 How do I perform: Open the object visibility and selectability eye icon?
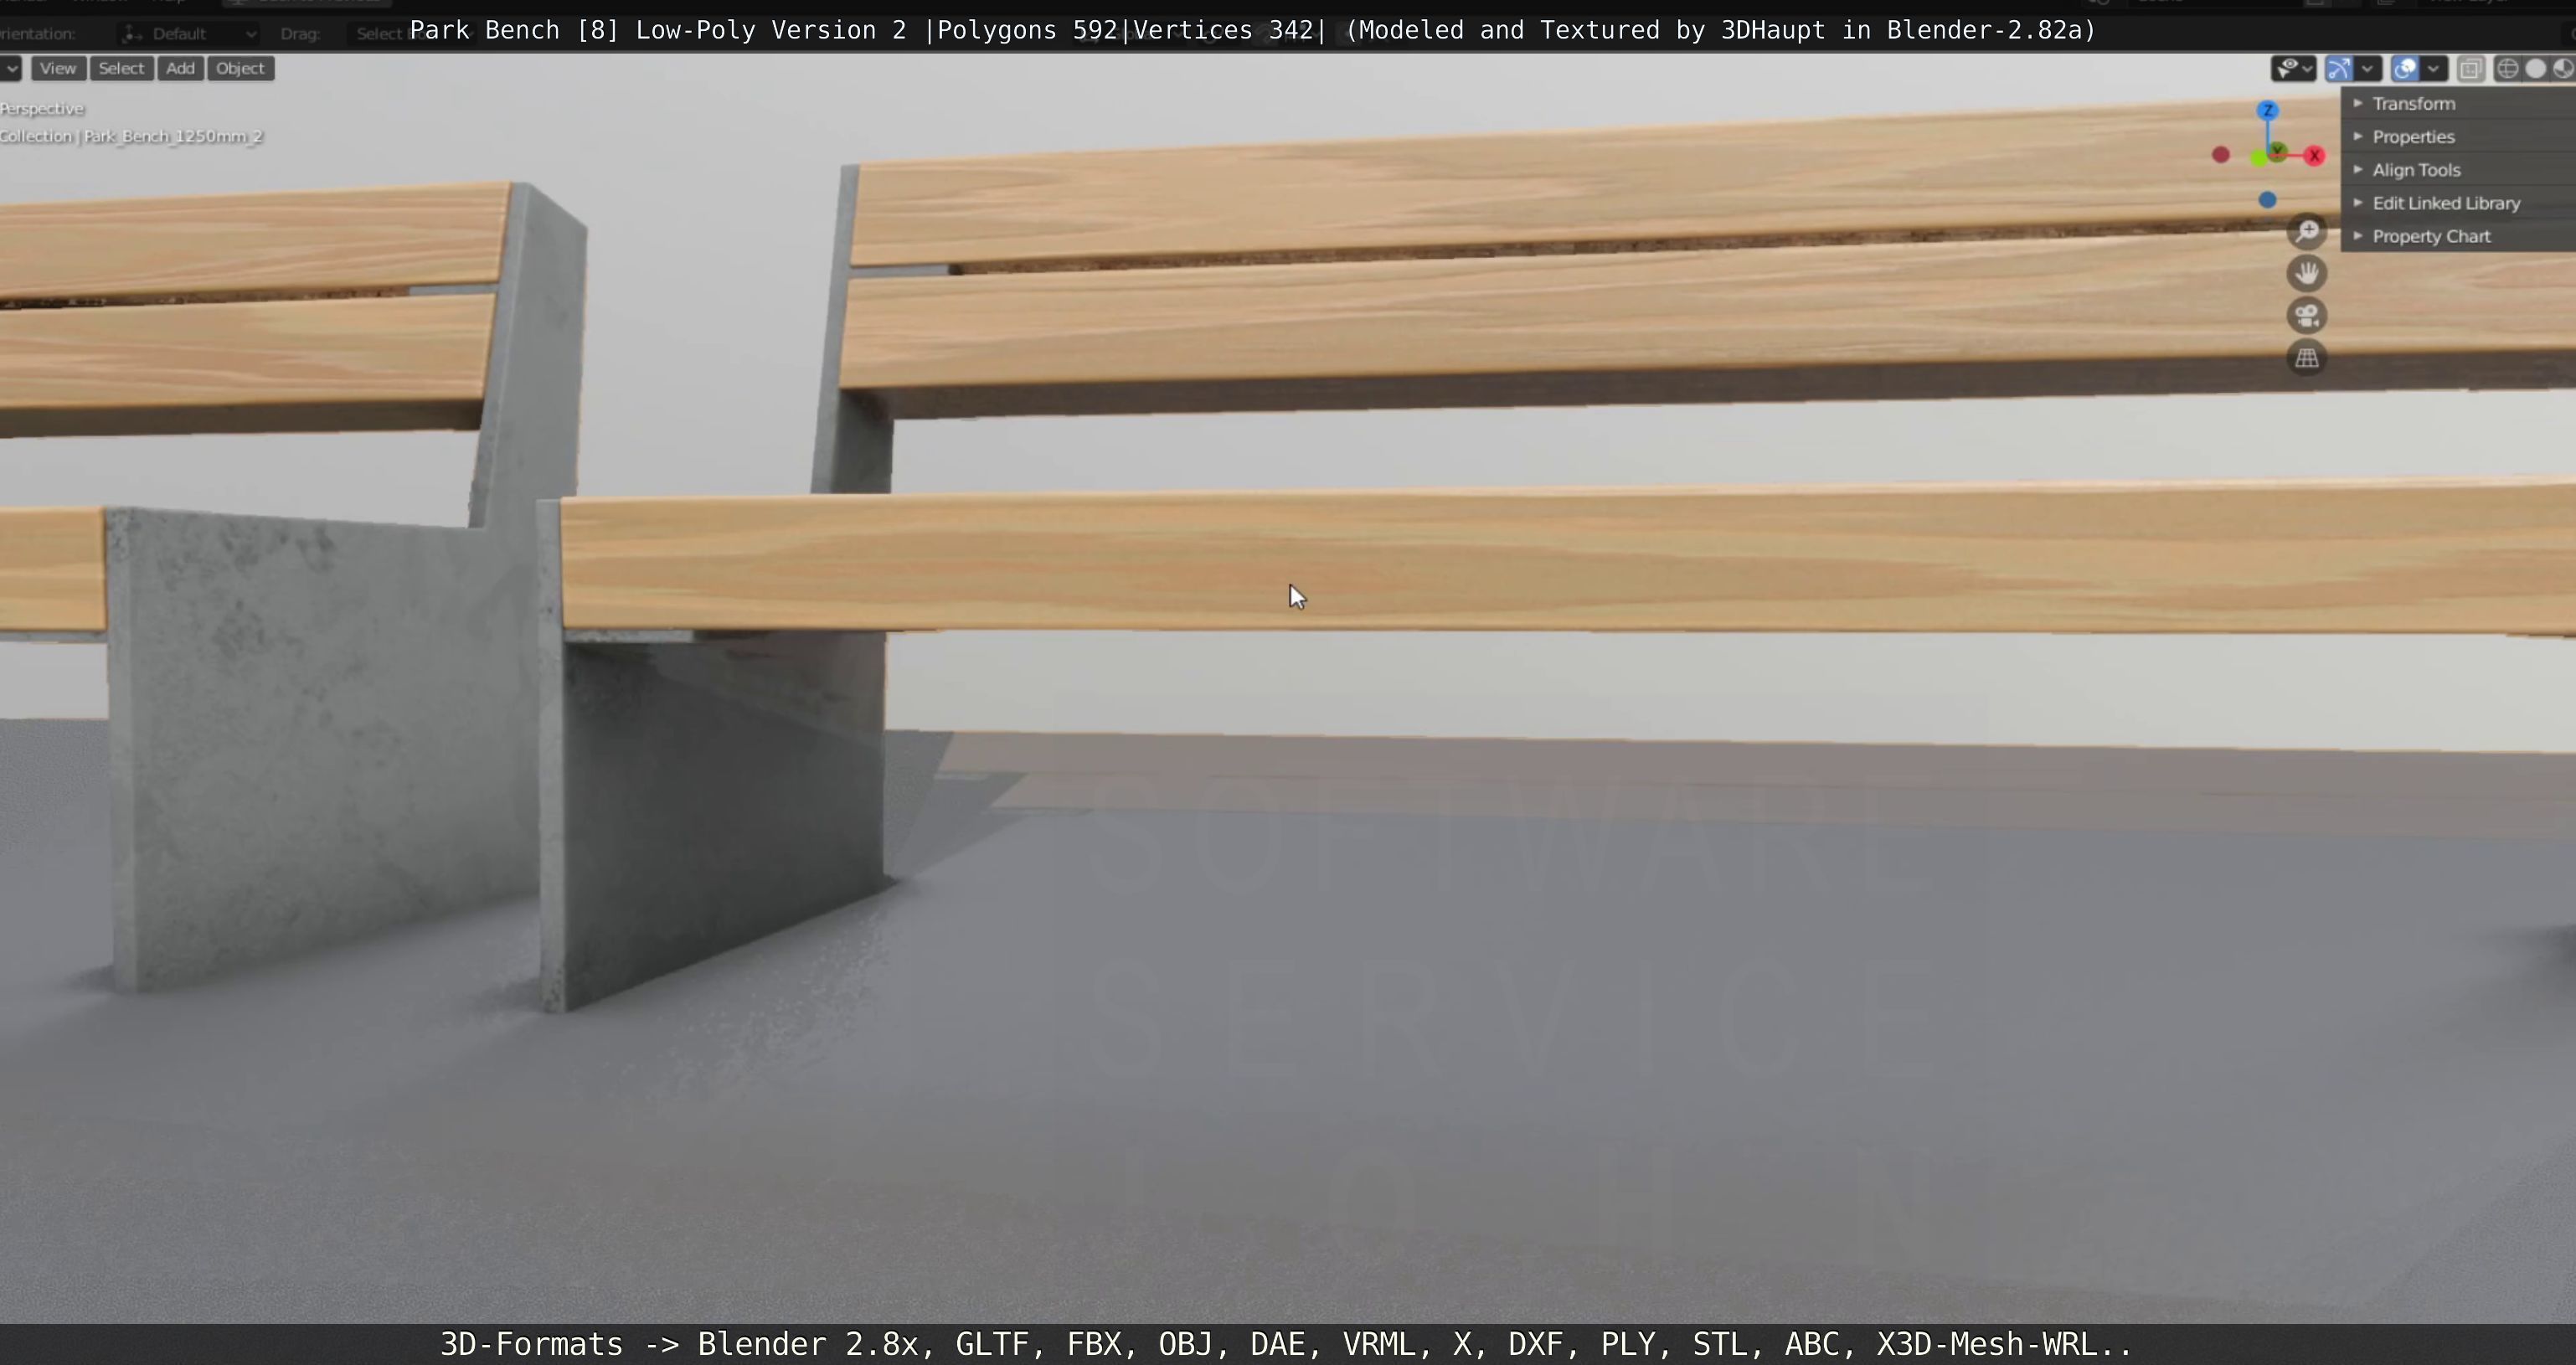(x=2293, y=68)
